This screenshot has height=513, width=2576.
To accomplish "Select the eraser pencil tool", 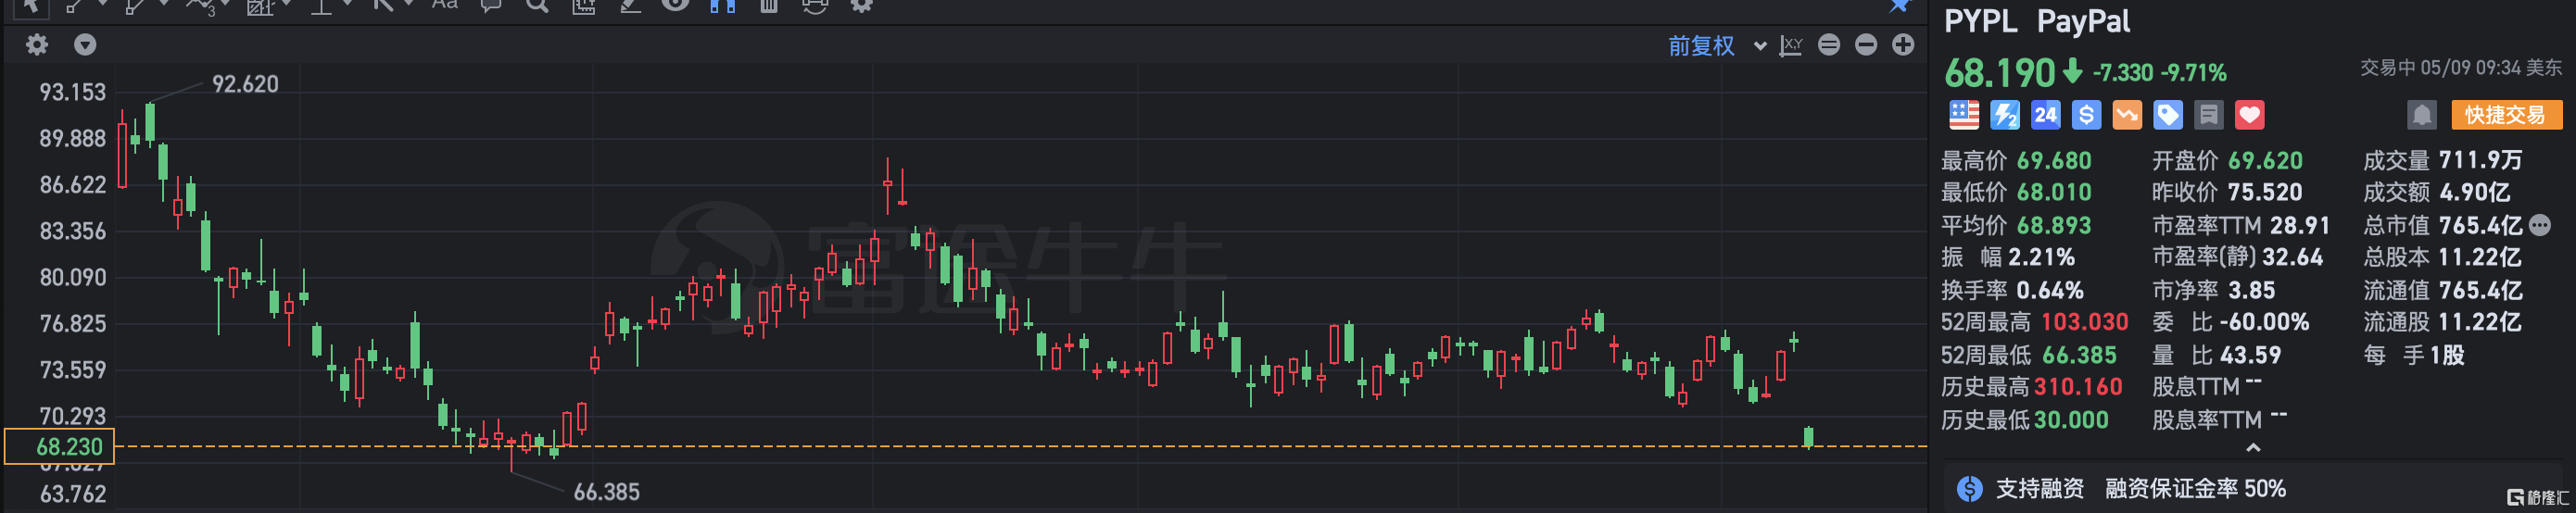I will pyautogui.click(x=630, y=6).
